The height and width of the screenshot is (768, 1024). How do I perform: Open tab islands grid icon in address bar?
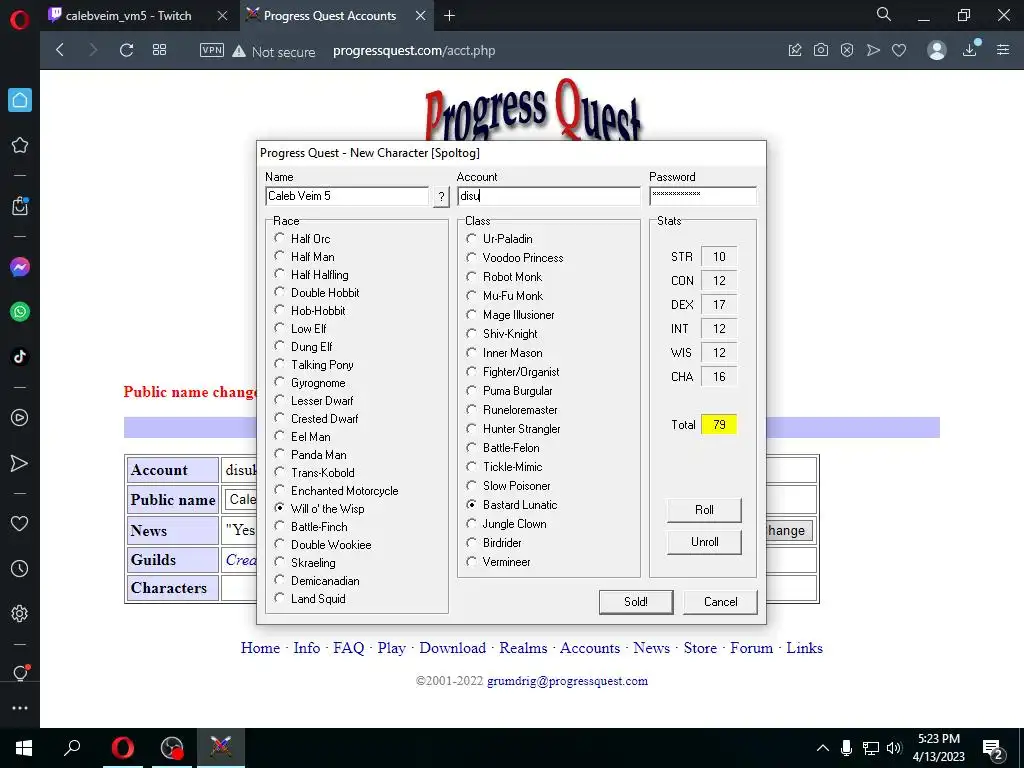pyautogui.click(x=159, y=50)
